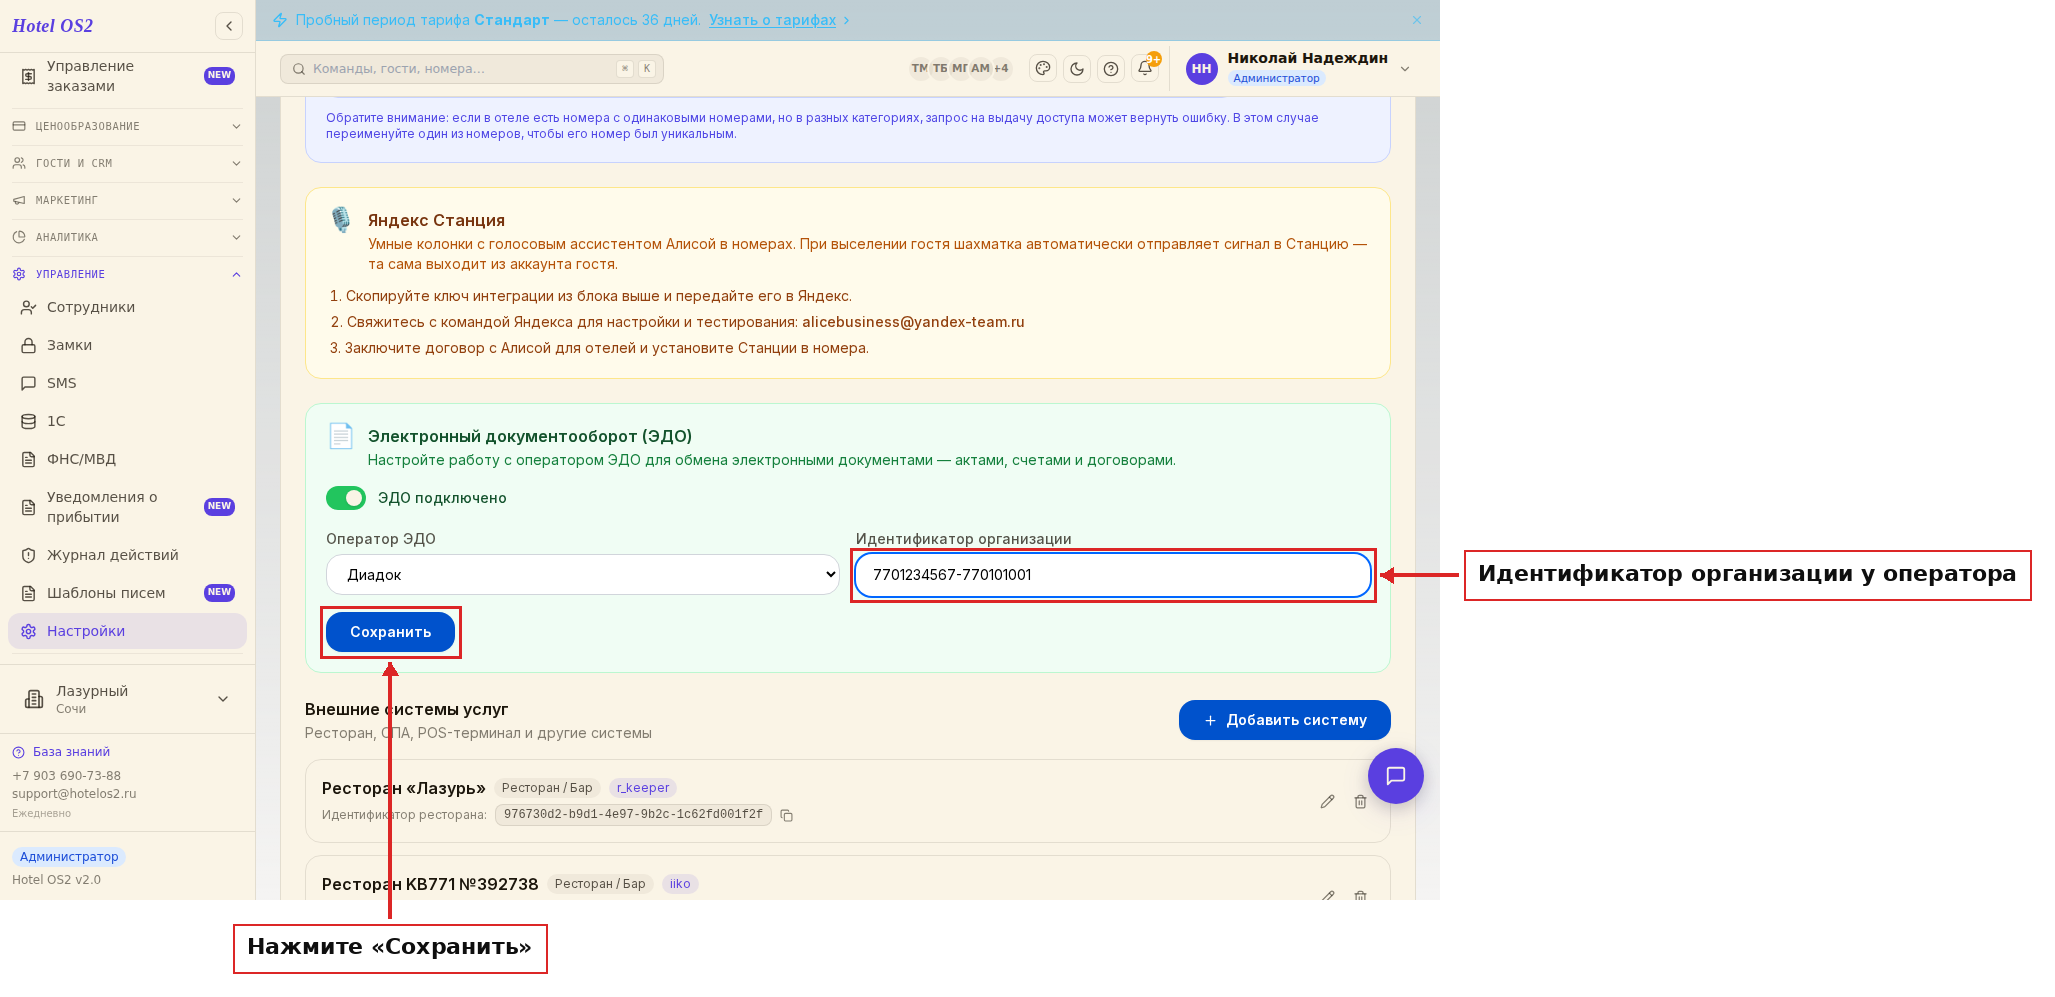The image size is (2055, 997).
Task: Collapse the sidebar with the chevron button
Action: (x=229, y=26)
